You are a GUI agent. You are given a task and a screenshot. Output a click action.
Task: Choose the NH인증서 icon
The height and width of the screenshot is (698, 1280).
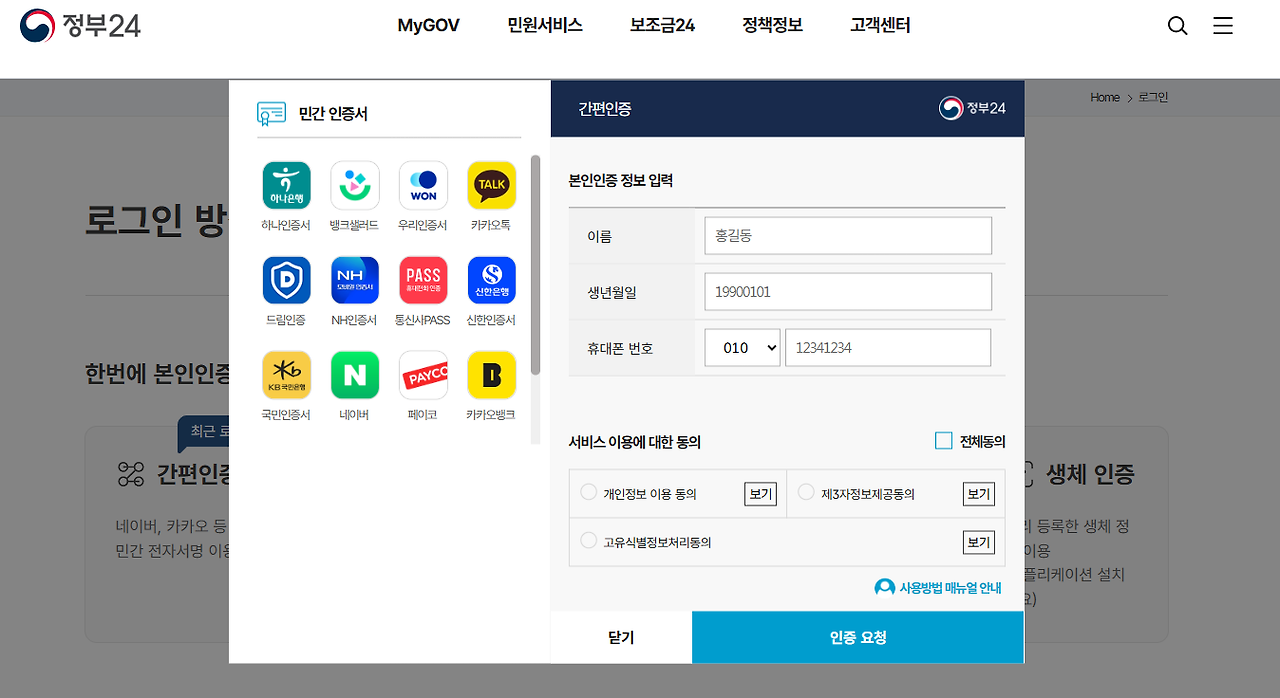[x=355, y=281]
